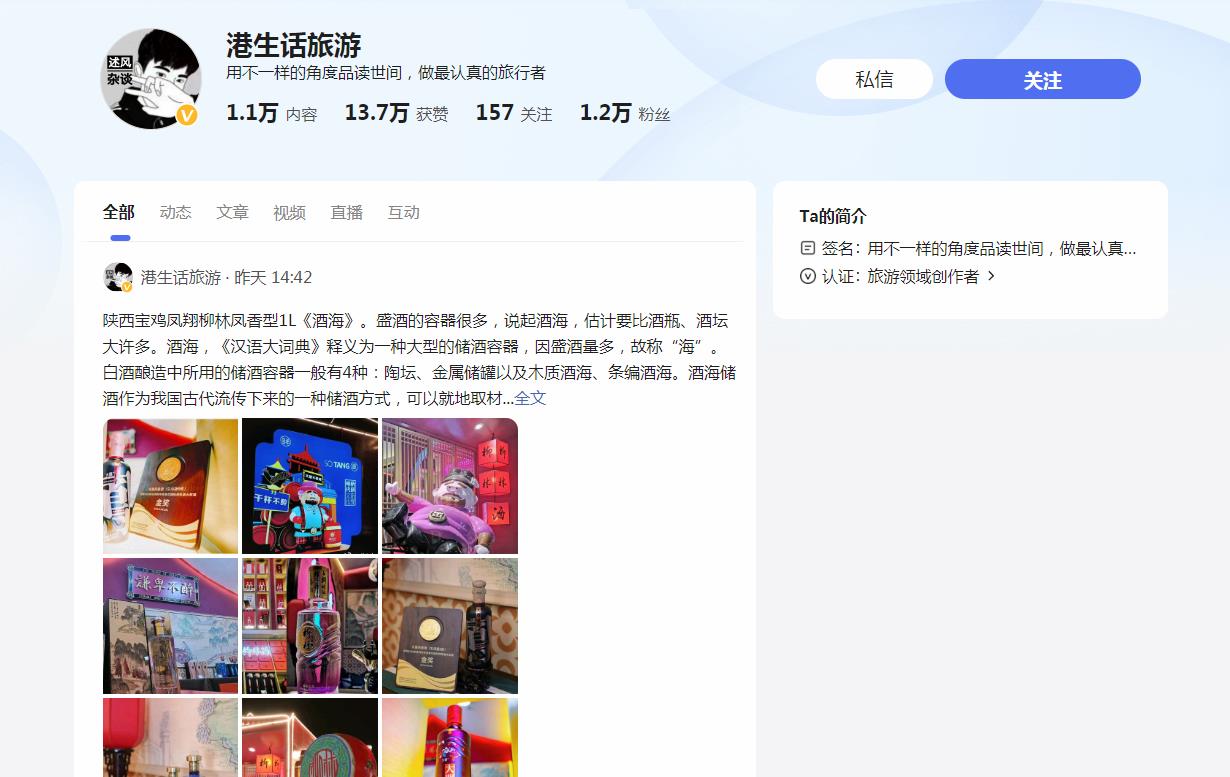Follow the account with 关注 button

pyautogui.click(x=1042, y=79)
